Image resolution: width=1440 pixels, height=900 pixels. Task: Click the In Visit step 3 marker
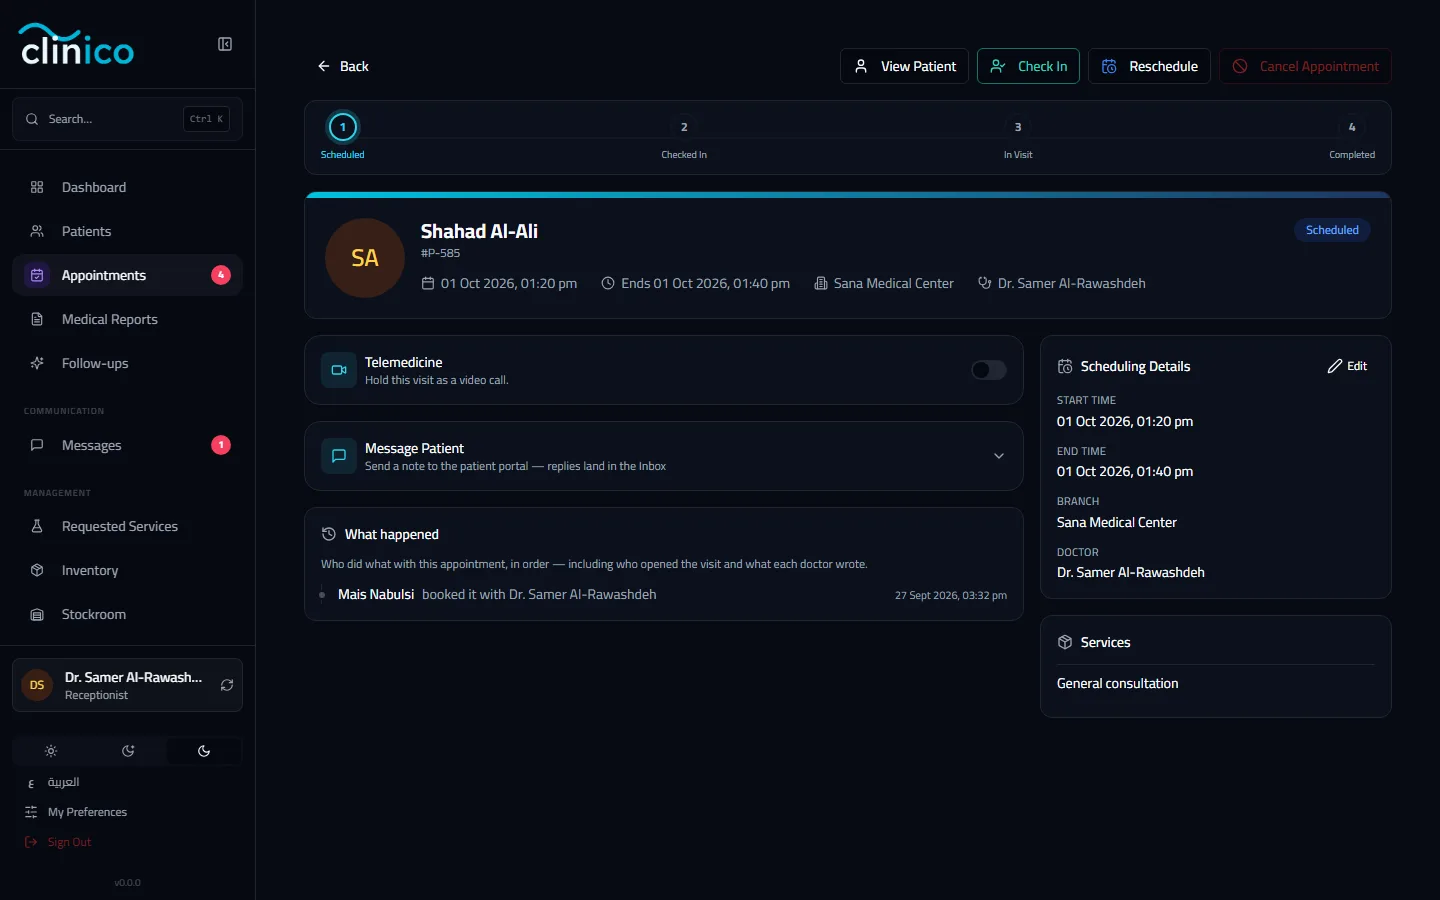click(1018, 127)
